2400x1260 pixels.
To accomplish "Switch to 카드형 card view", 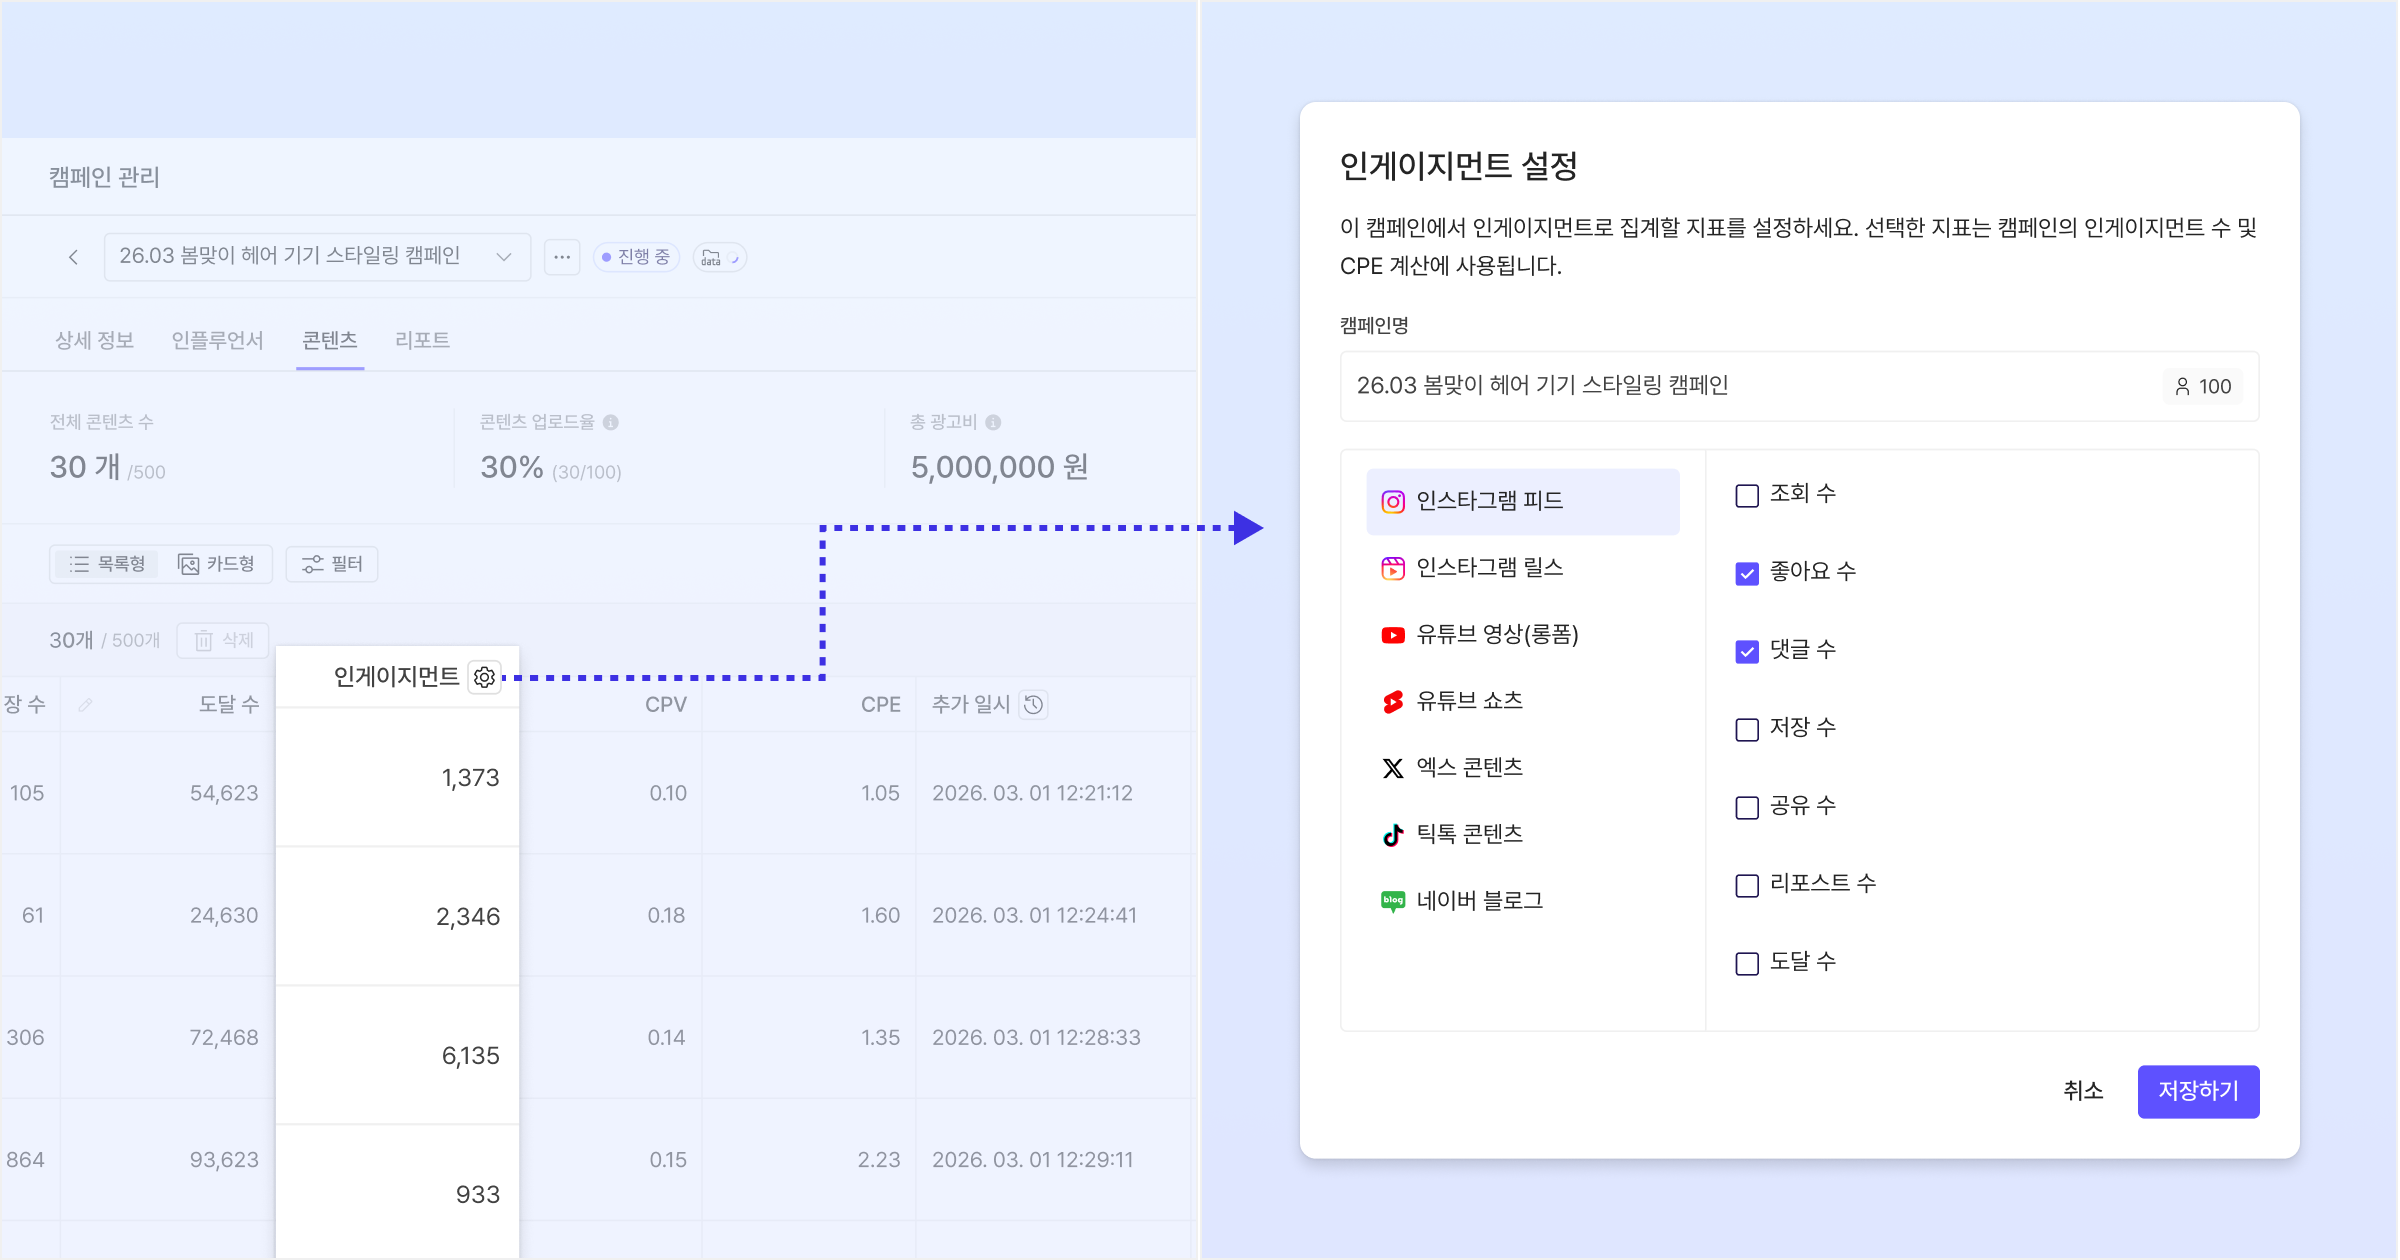I will pyautogui.click(x=217, y=564).
